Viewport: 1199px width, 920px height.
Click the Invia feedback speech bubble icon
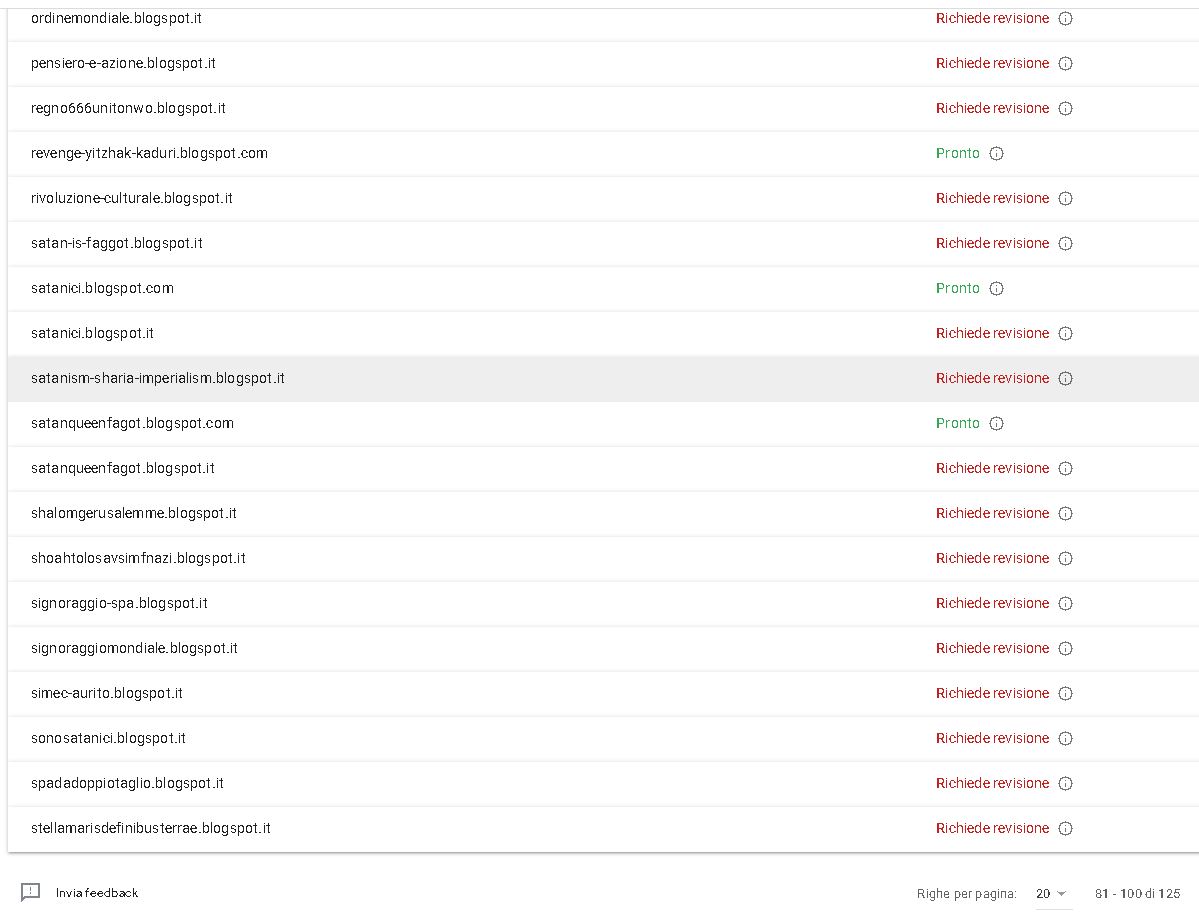[x=31, y=892]
